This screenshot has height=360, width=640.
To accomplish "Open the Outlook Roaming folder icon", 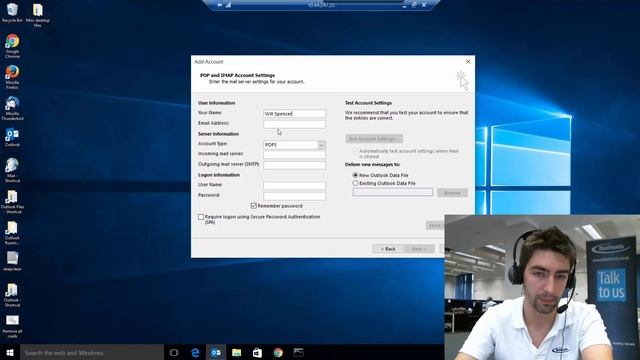I will (x=12, y=233).
